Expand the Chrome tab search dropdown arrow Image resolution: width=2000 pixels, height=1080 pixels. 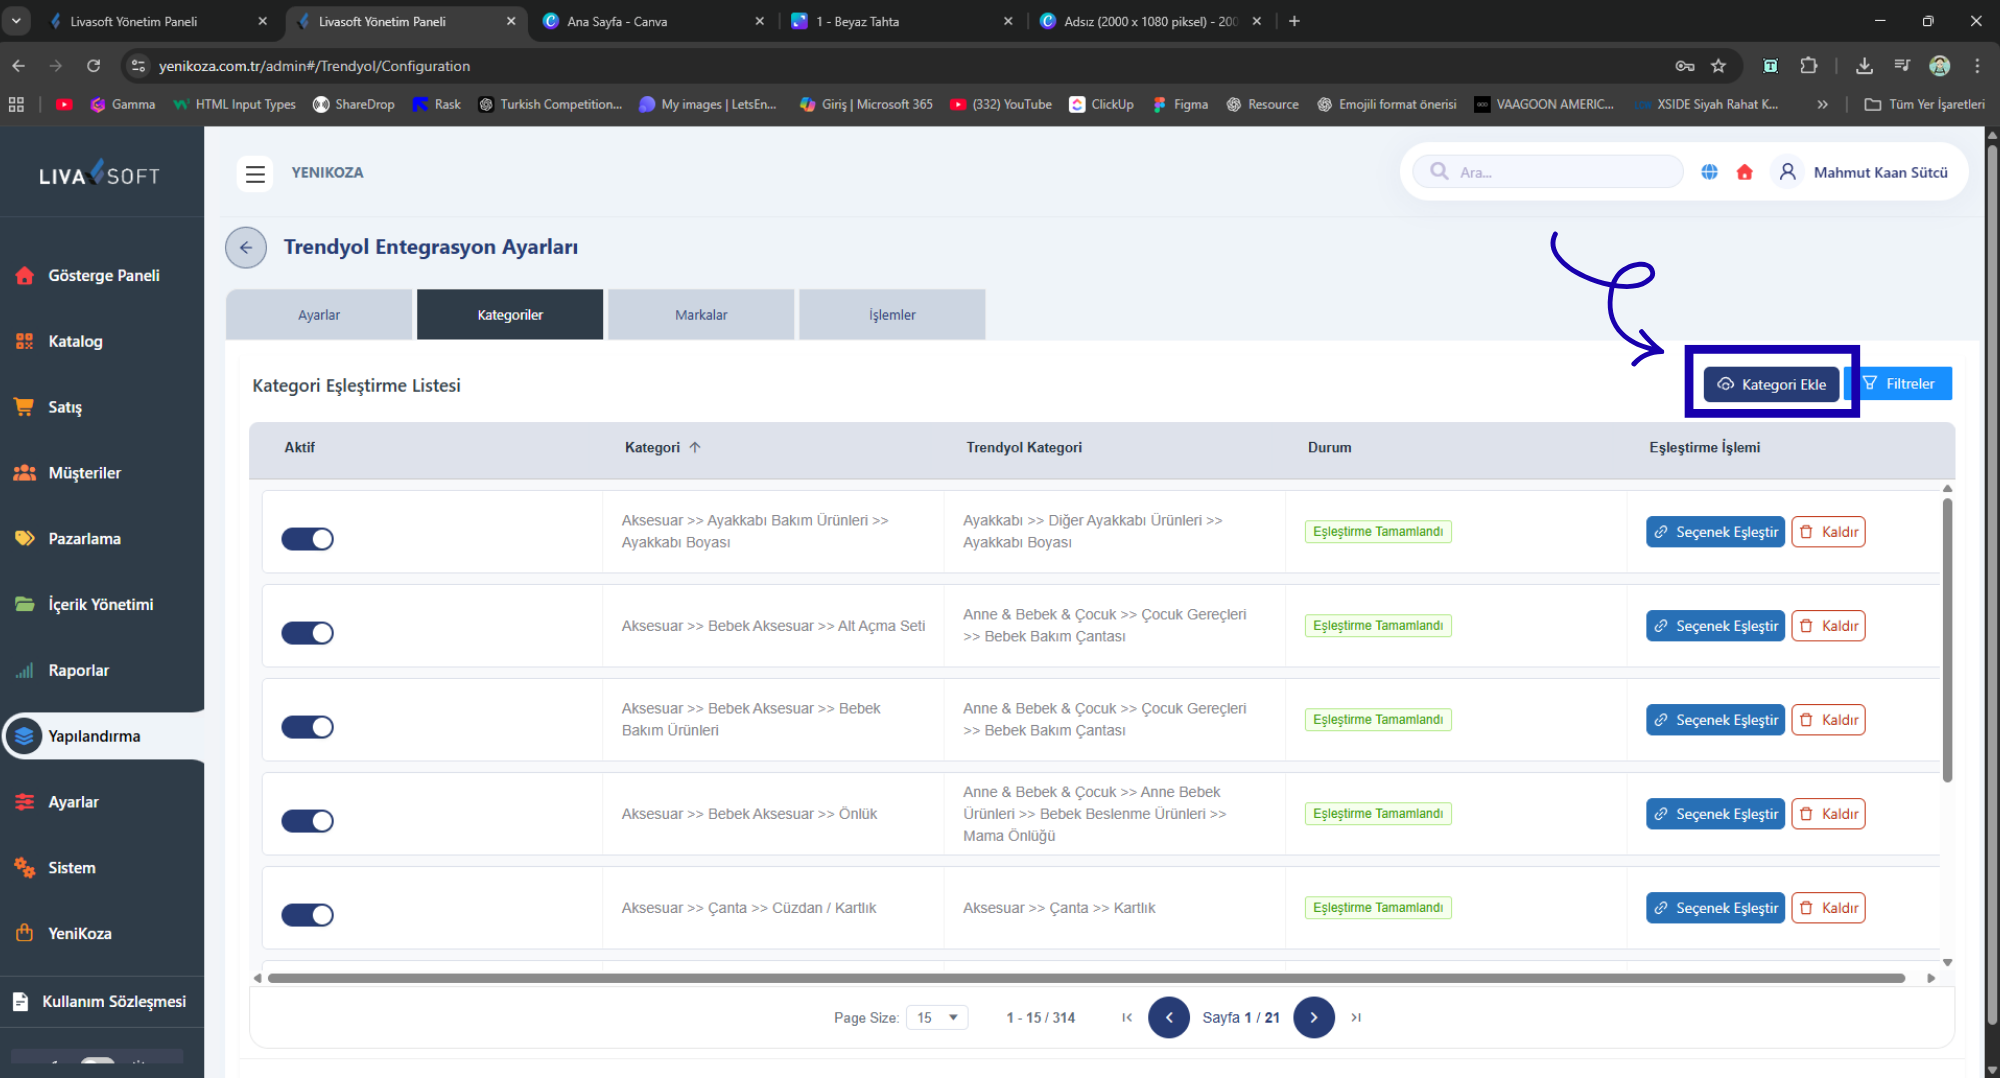[16, 21]
